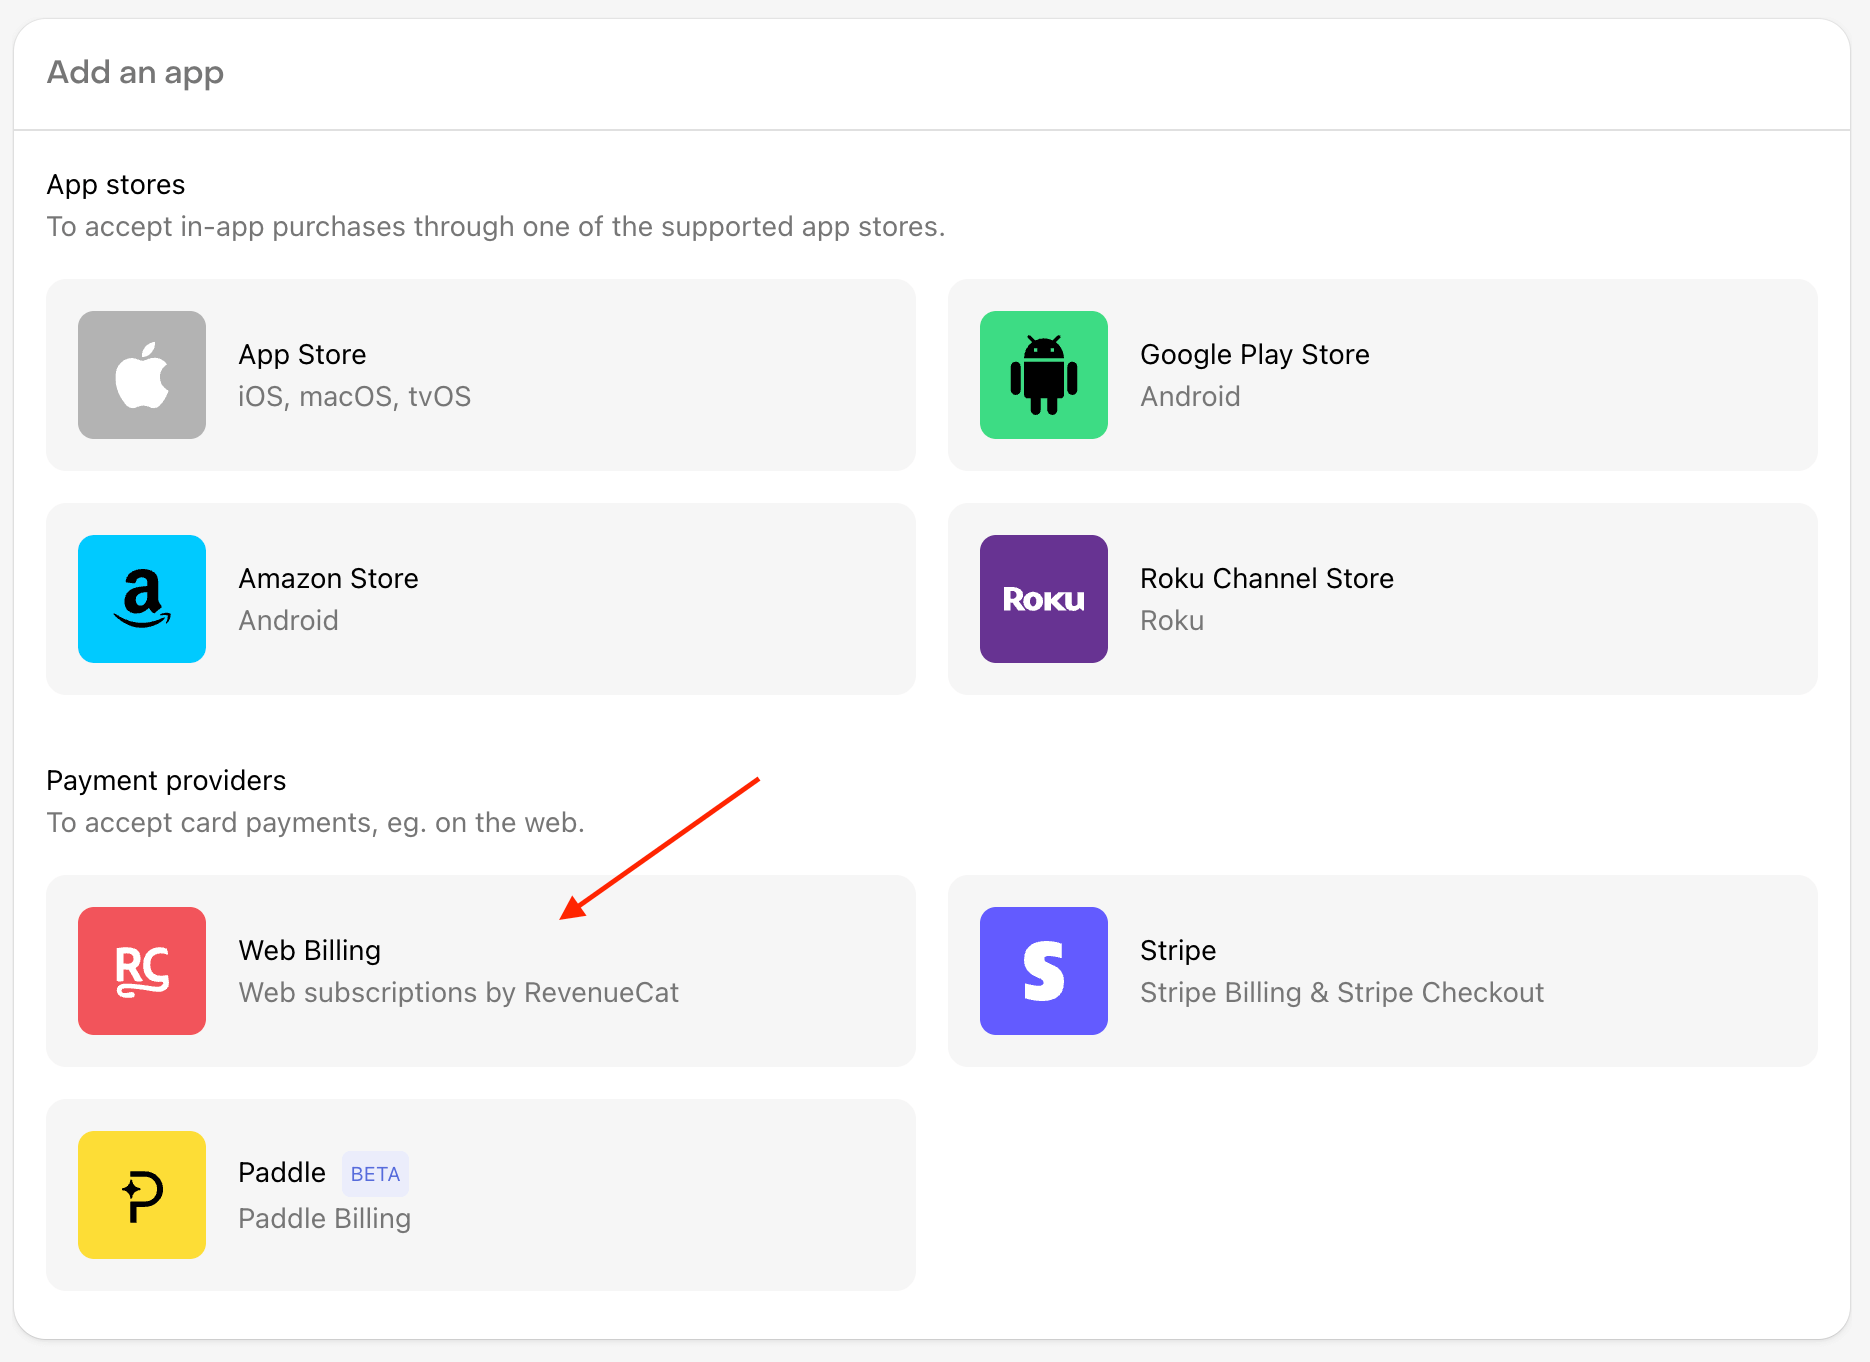Image resolution: width=1870 pixels, height=1362 pixels.
Task: Select the App Store card title
Action: (302, 354)
